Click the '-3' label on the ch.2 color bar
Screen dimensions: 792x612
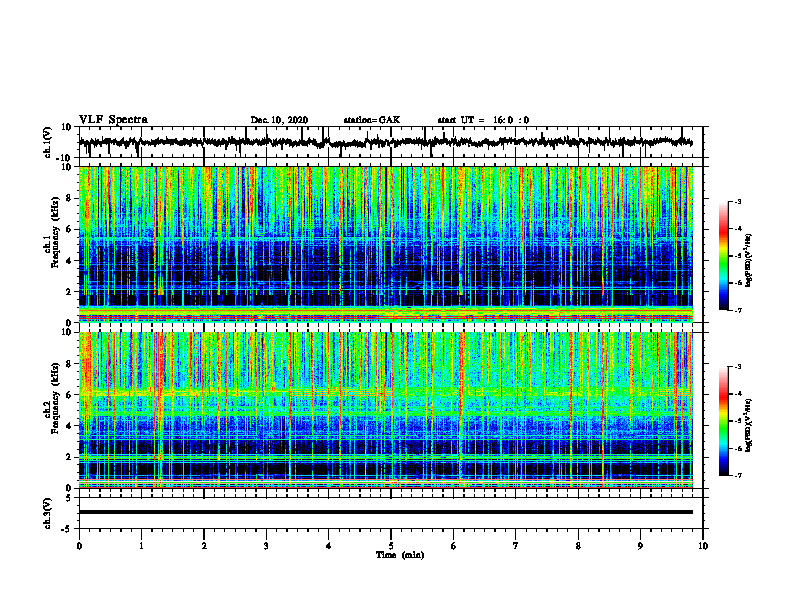tap(737, 367)
